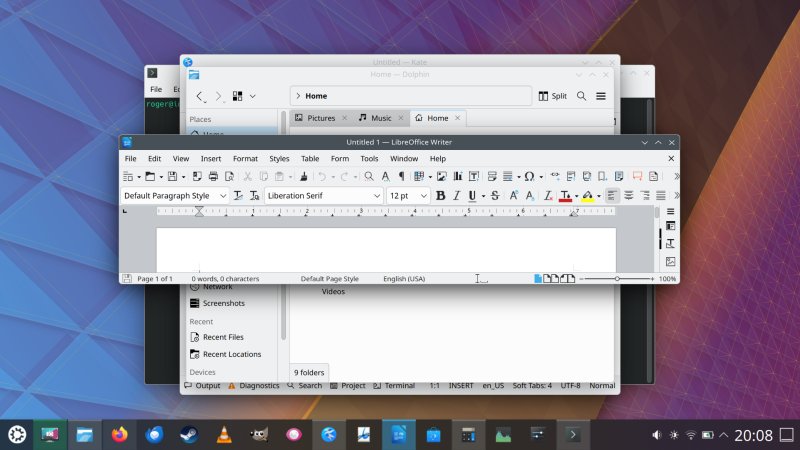Viewport: 800px width, 450px height.
Task: Open the Default Paragraph Style dropdown
Action: click(223, 196)
